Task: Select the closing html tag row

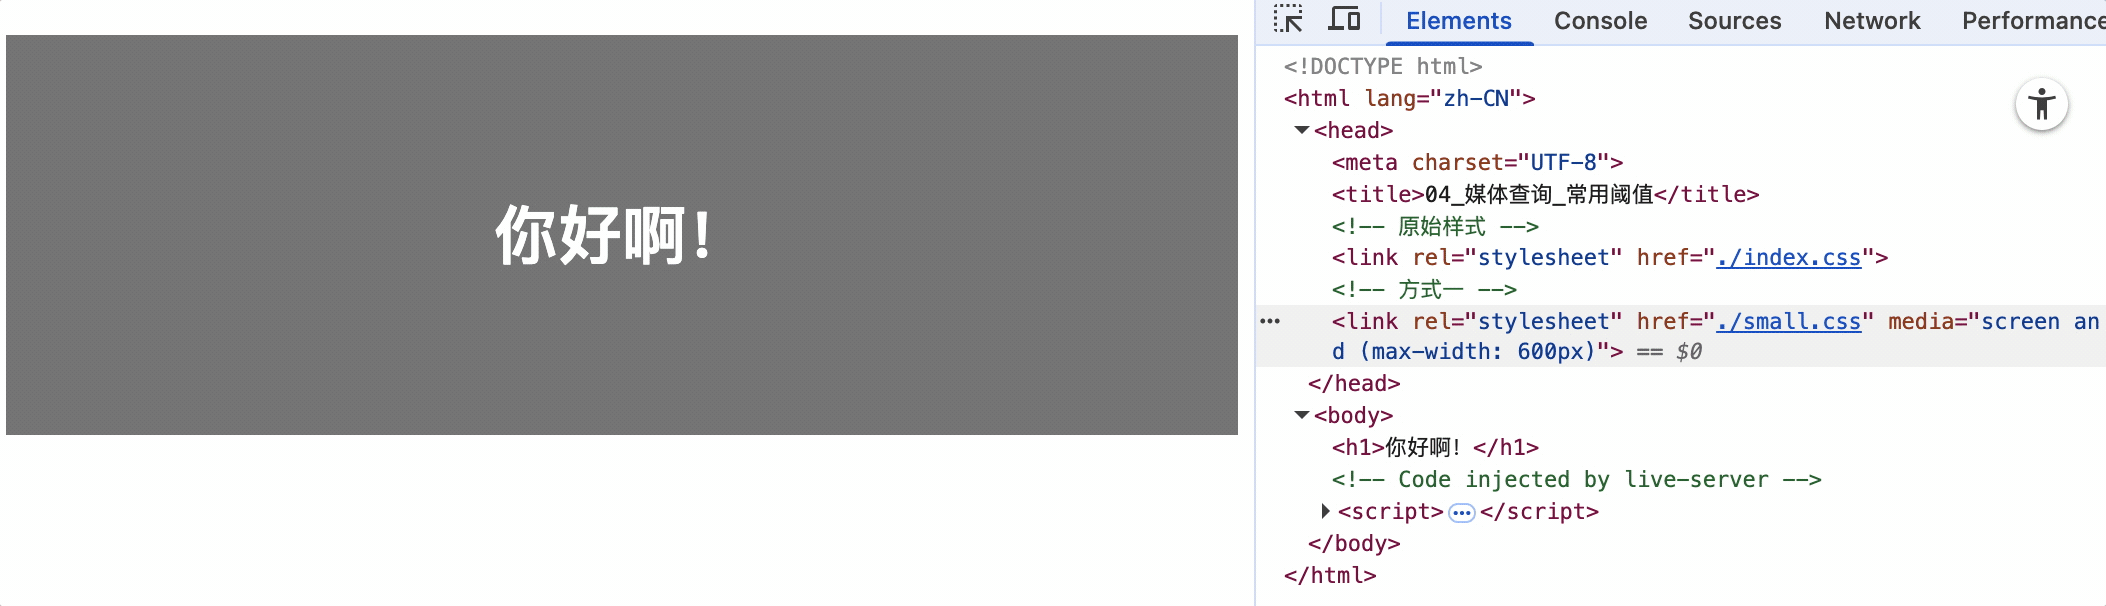Action: pos(1330,575)
